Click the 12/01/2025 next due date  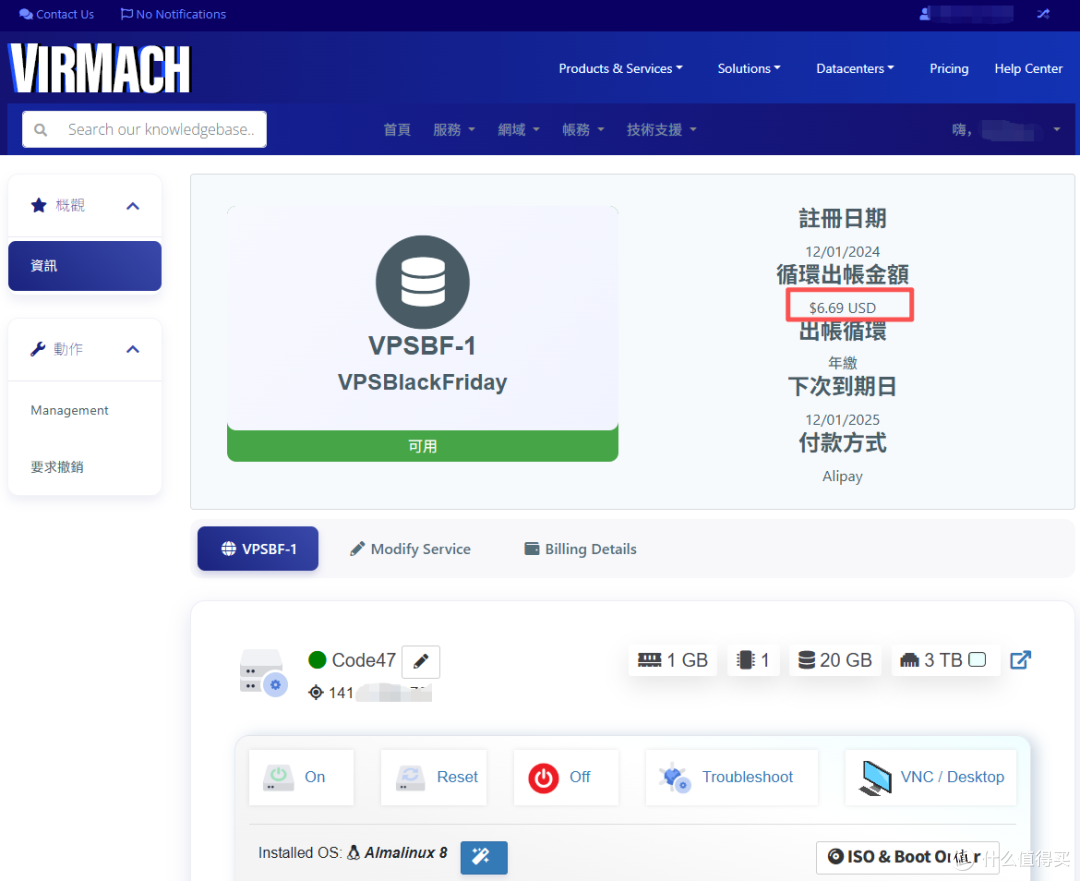coord(842,419)
